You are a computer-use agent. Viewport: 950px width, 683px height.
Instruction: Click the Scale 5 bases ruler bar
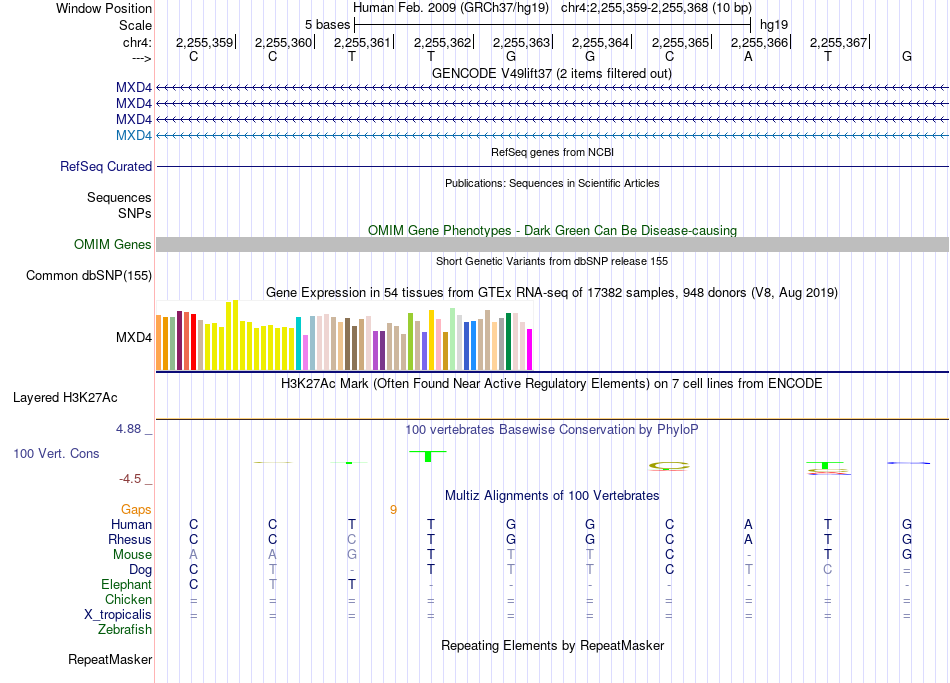point(553,25)
